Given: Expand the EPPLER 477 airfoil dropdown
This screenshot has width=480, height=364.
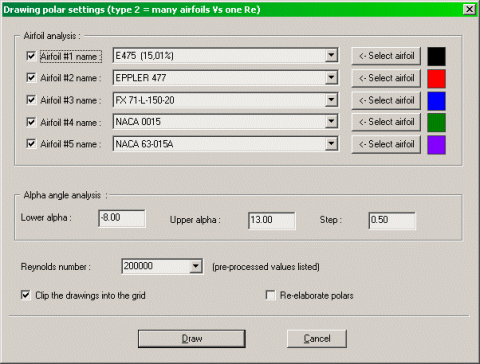Looking at the screenshot, I should tap(331, 78).
